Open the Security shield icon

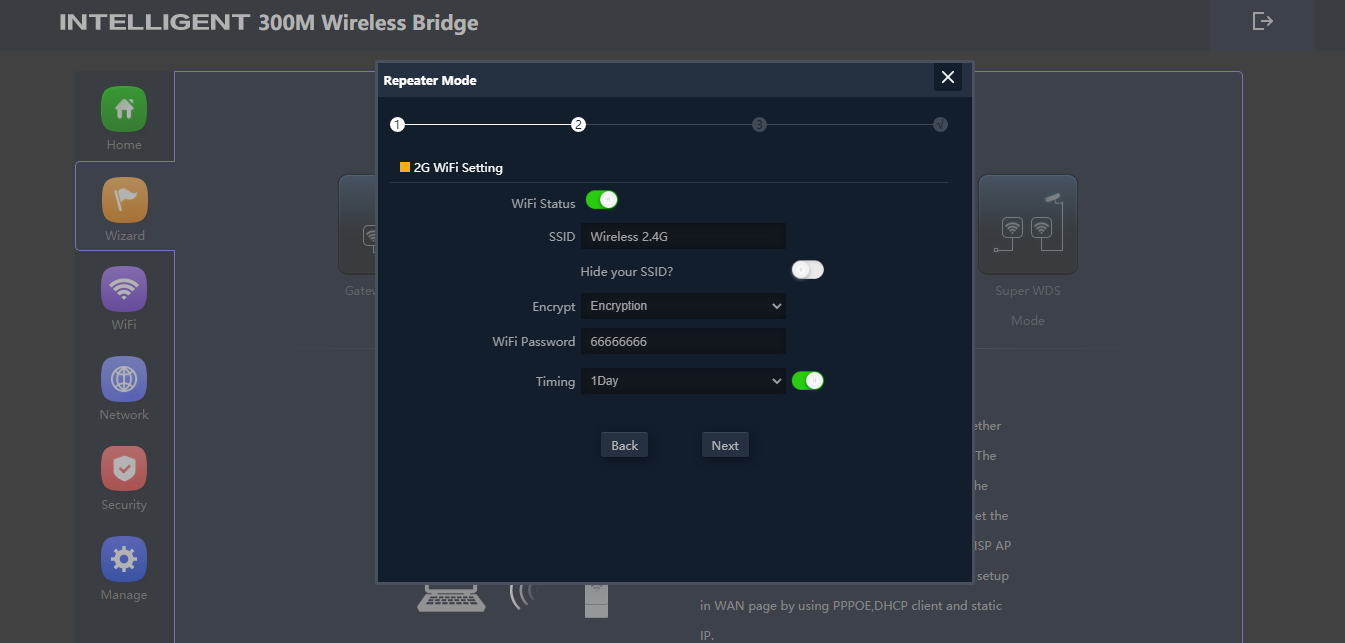(x=124, y=469)
